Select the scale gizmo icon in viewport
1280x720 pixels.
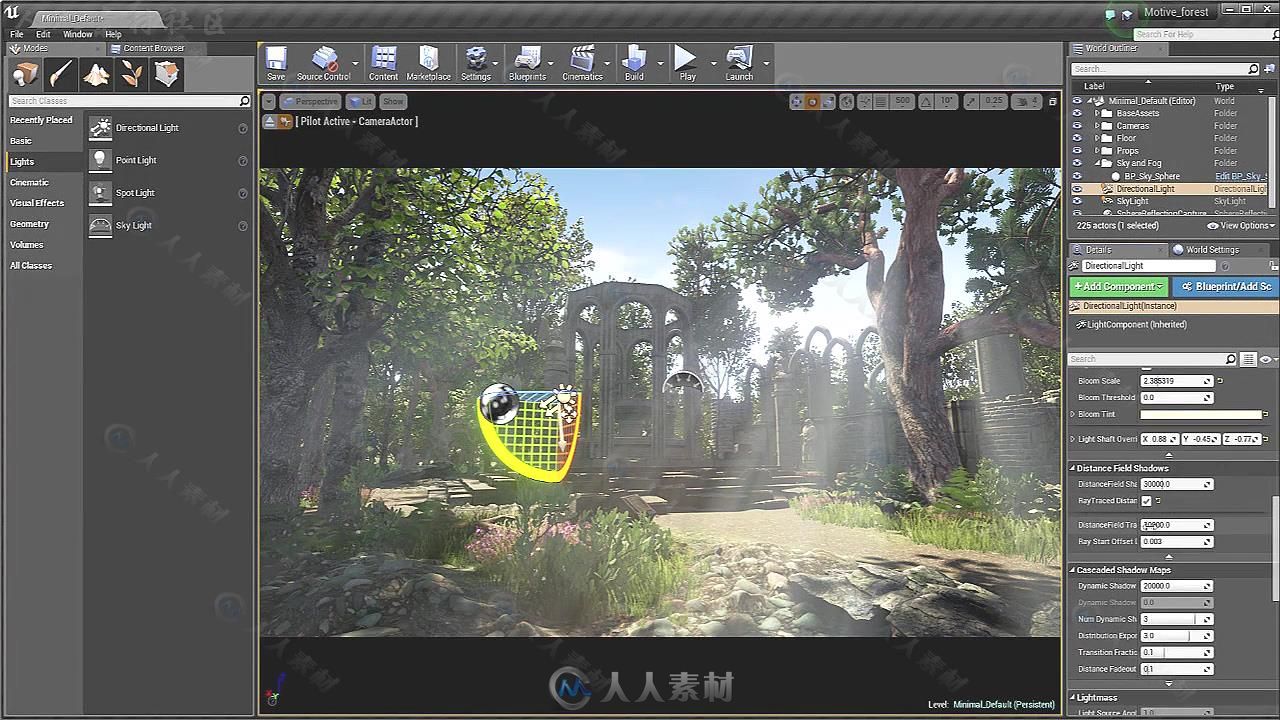coord(828,101)
